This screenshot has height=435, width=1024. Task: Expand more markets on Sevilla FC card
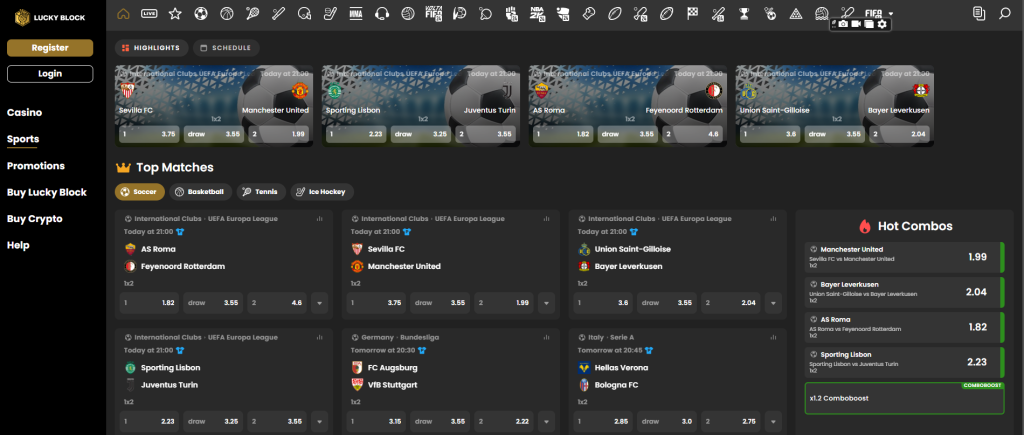click(546, 303)
